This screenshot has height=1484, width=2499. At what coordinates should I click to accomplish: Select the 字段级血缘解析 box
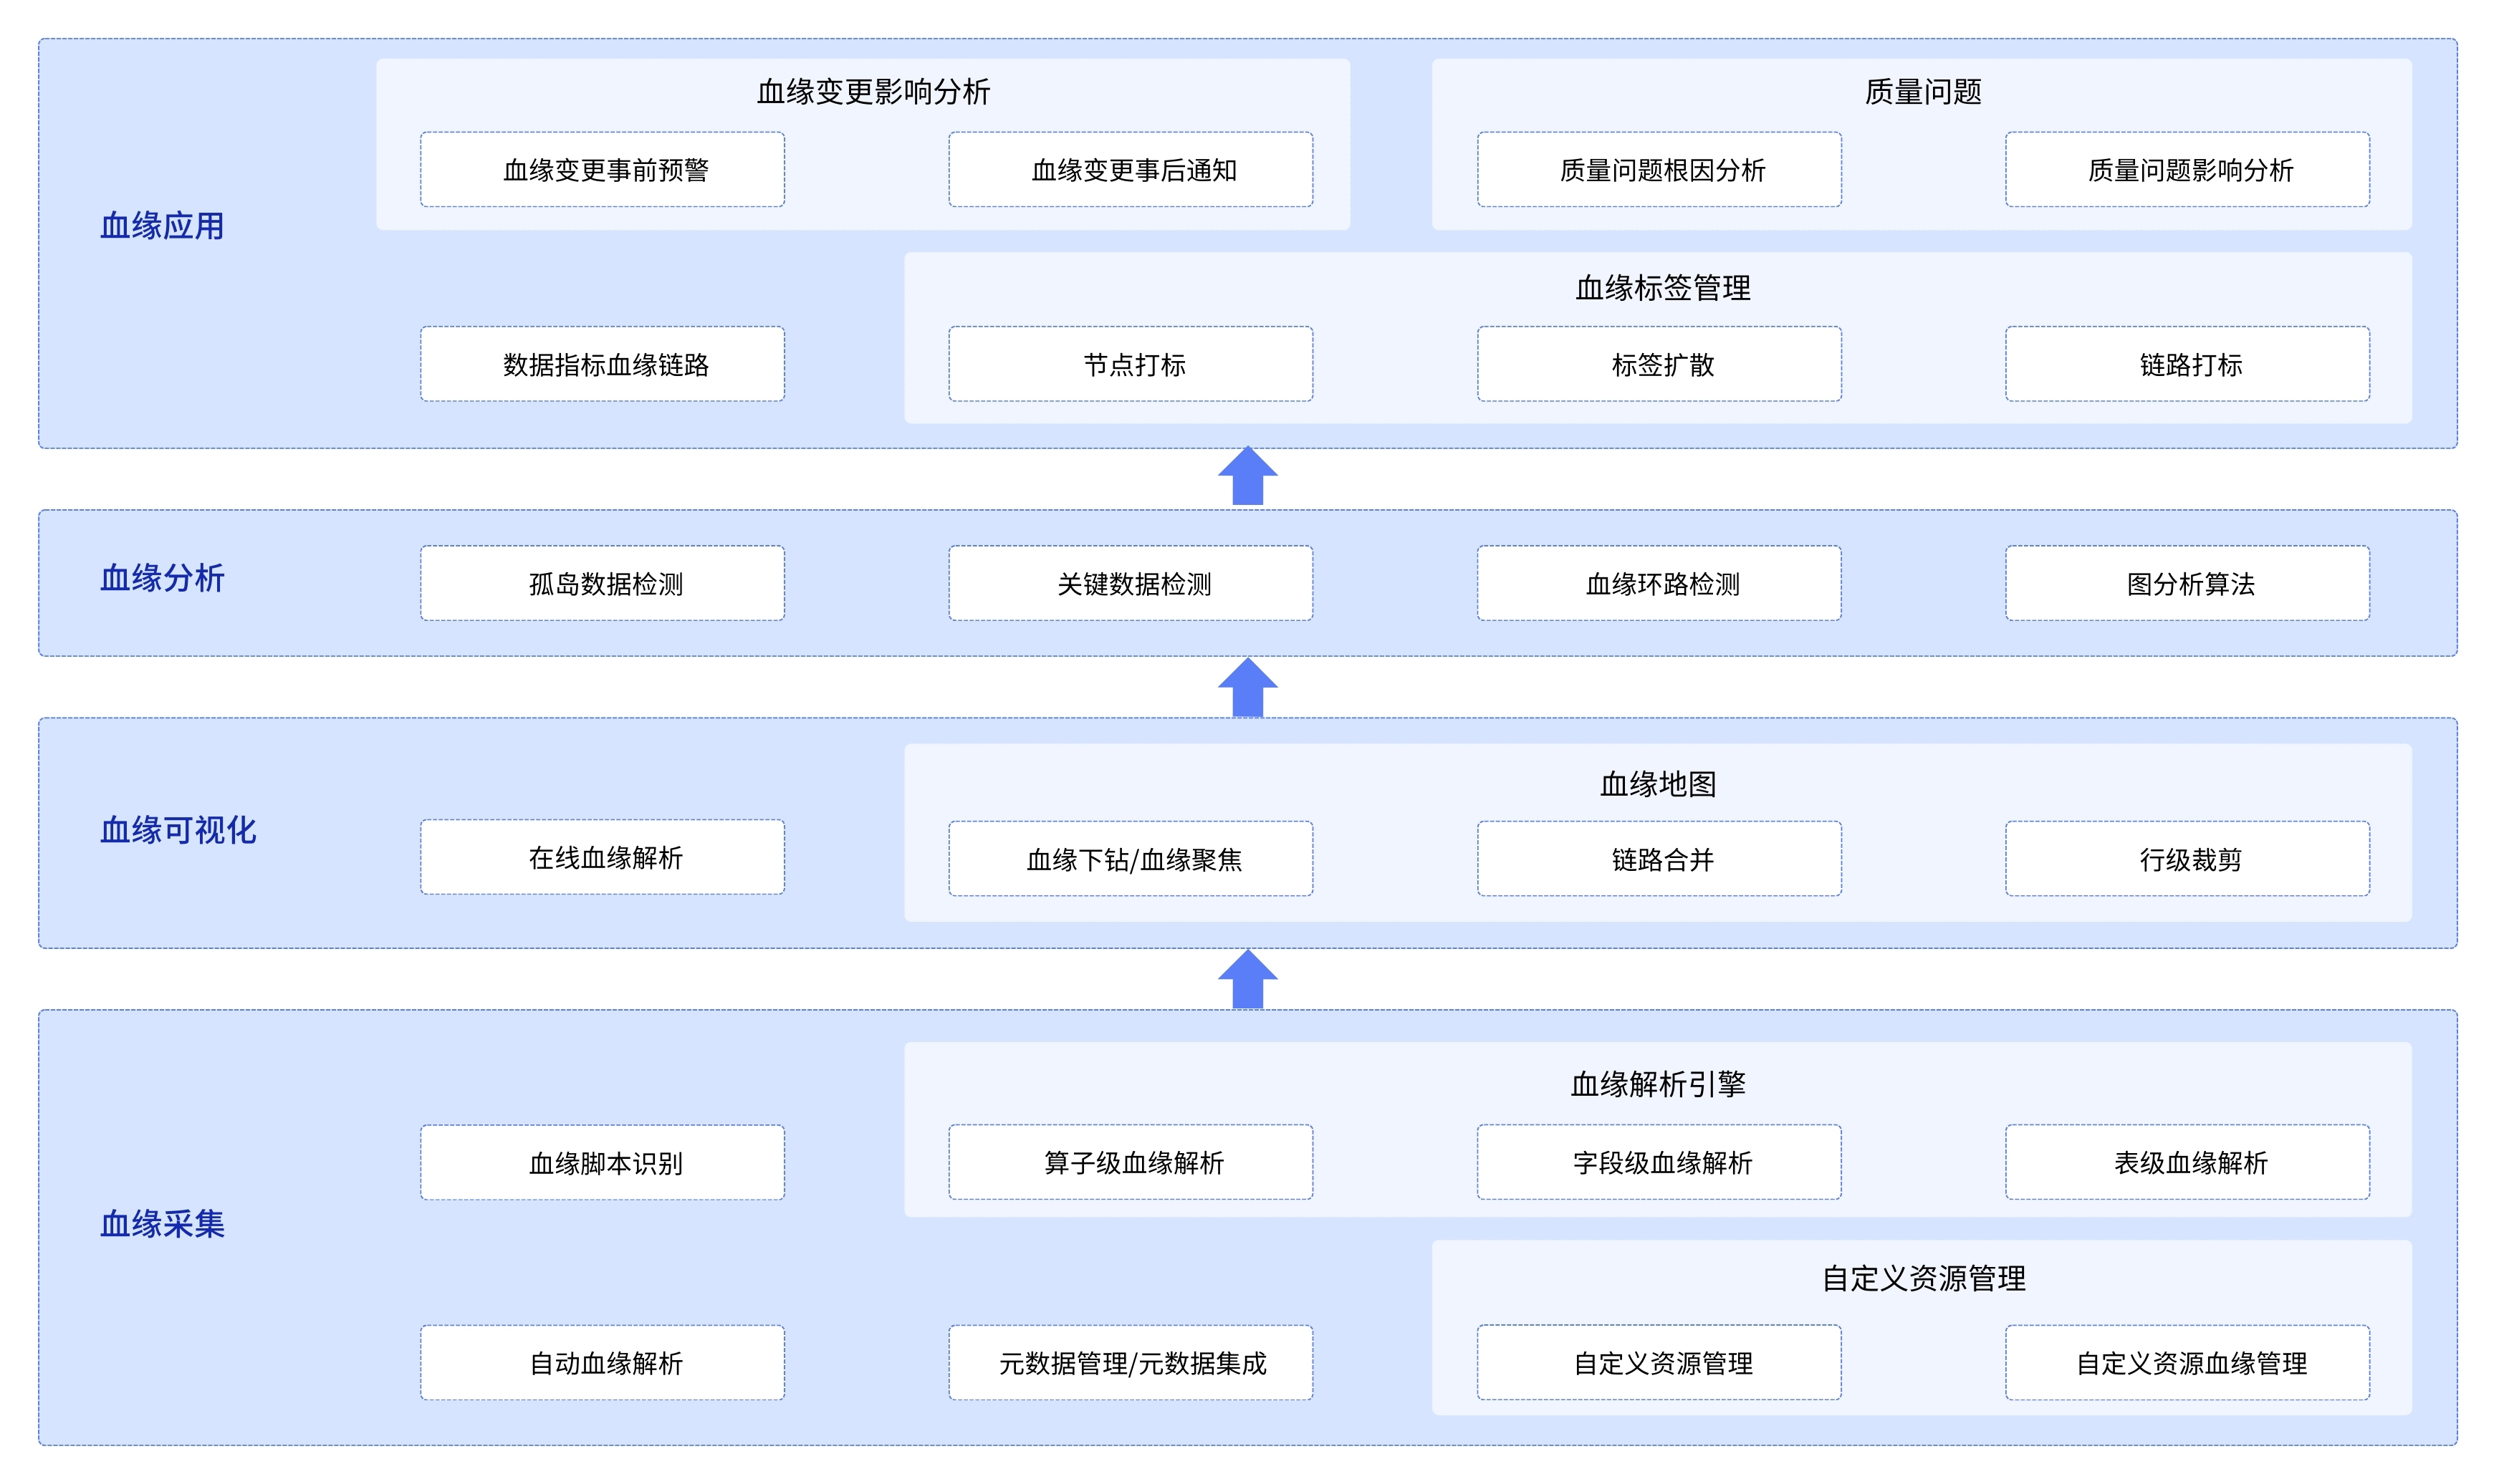coord(1659,1162)
